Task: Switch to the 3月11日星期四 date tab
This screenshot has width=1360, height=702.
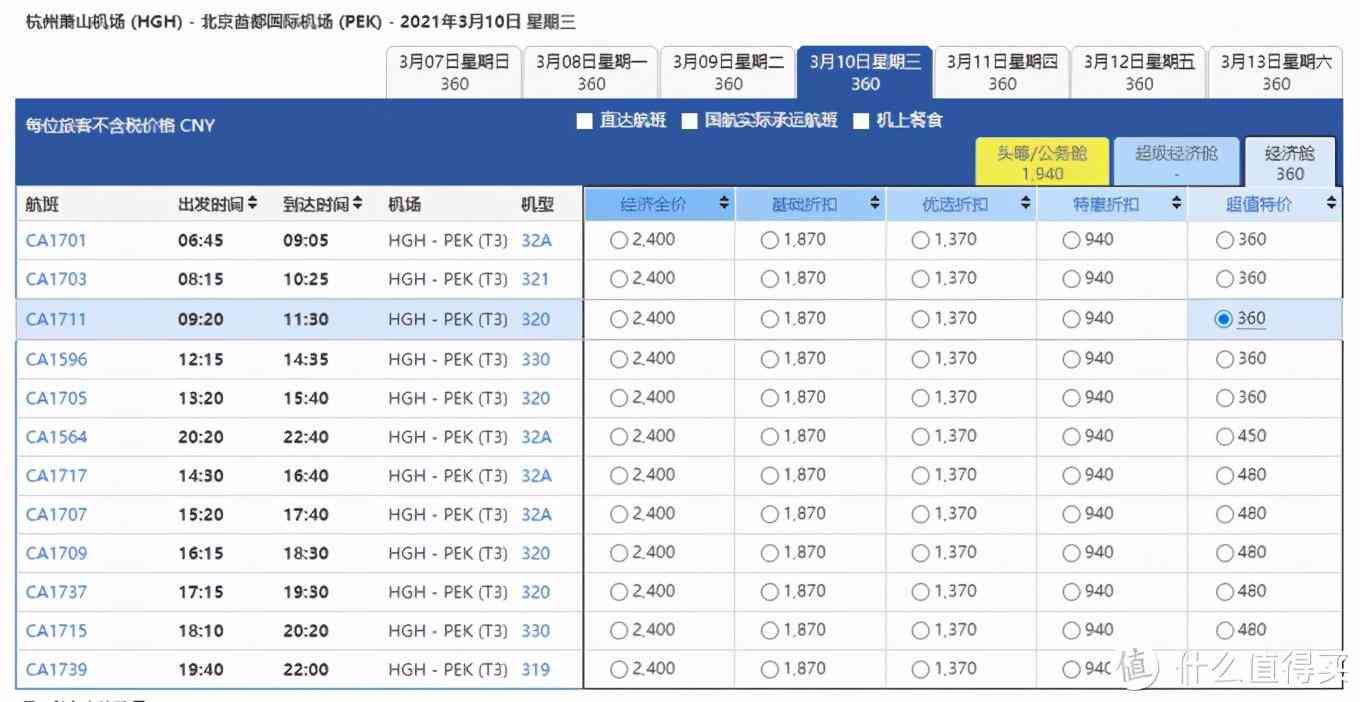Action: [x=1001, y=71]
